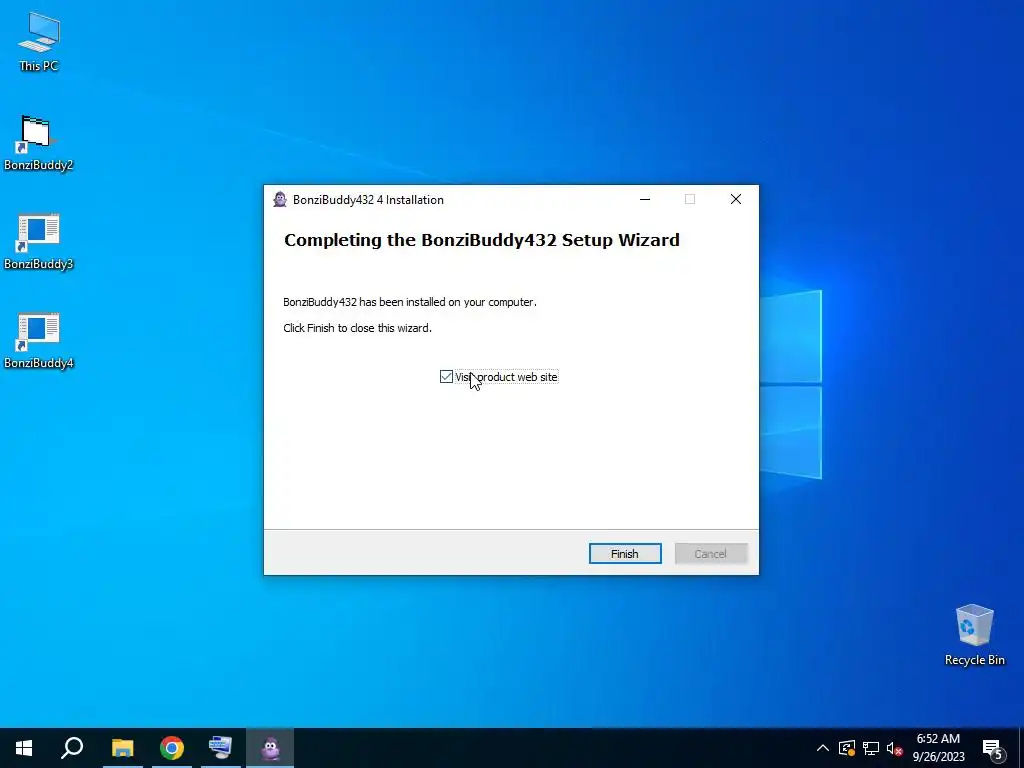Image resolution: width=1024 pixels, height=768 pixels.
Task: Click Finish to close the wizard
Action: [625, 554]
